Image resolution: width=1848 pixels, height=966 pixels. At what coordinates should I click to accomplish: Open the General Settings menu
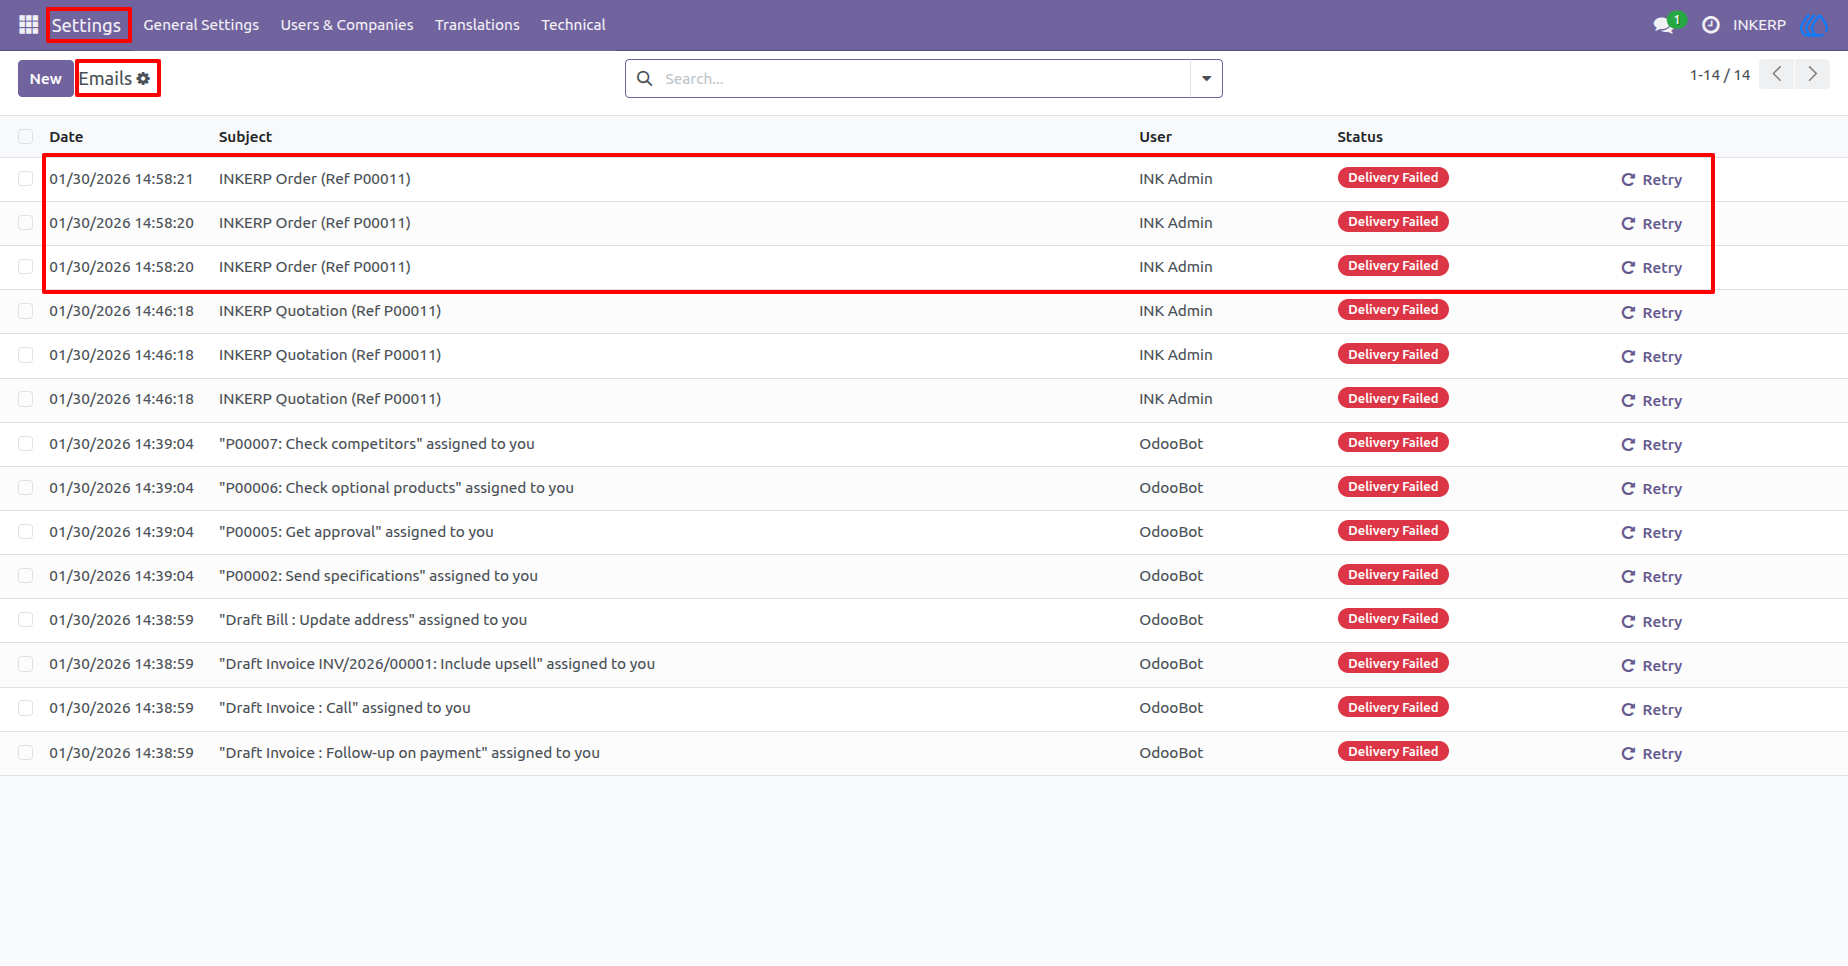(201, 25)
